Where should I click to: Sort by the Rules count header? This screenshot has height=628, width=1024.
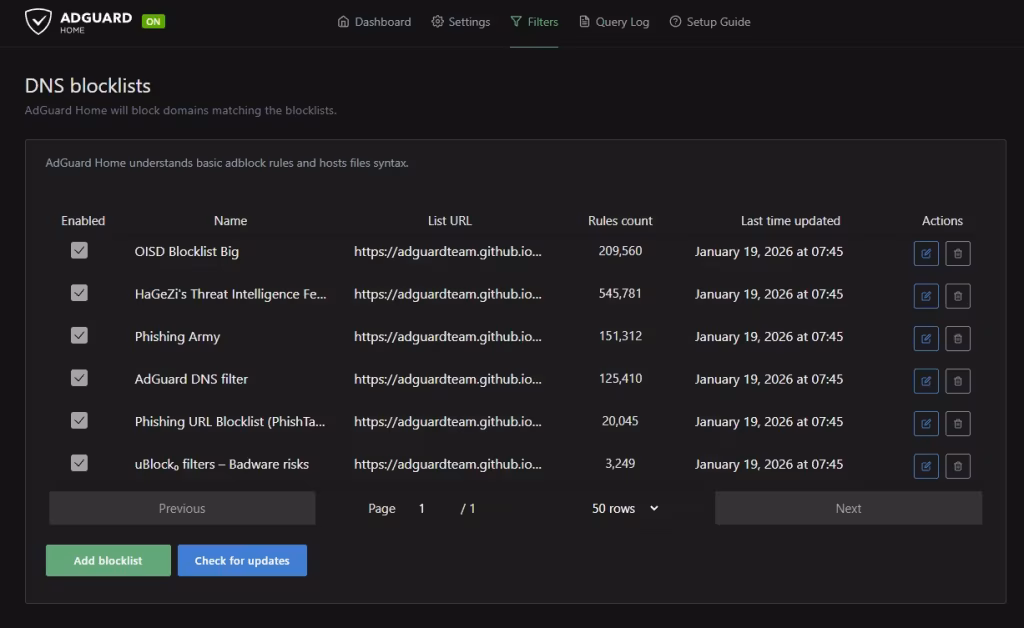click(620, 221)
